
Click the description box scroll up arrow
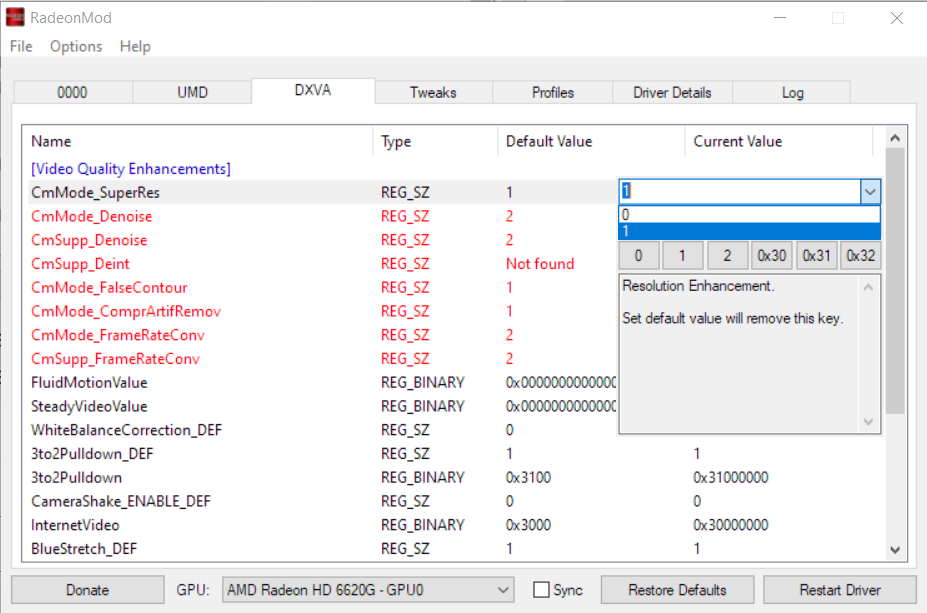pos(868,287)
